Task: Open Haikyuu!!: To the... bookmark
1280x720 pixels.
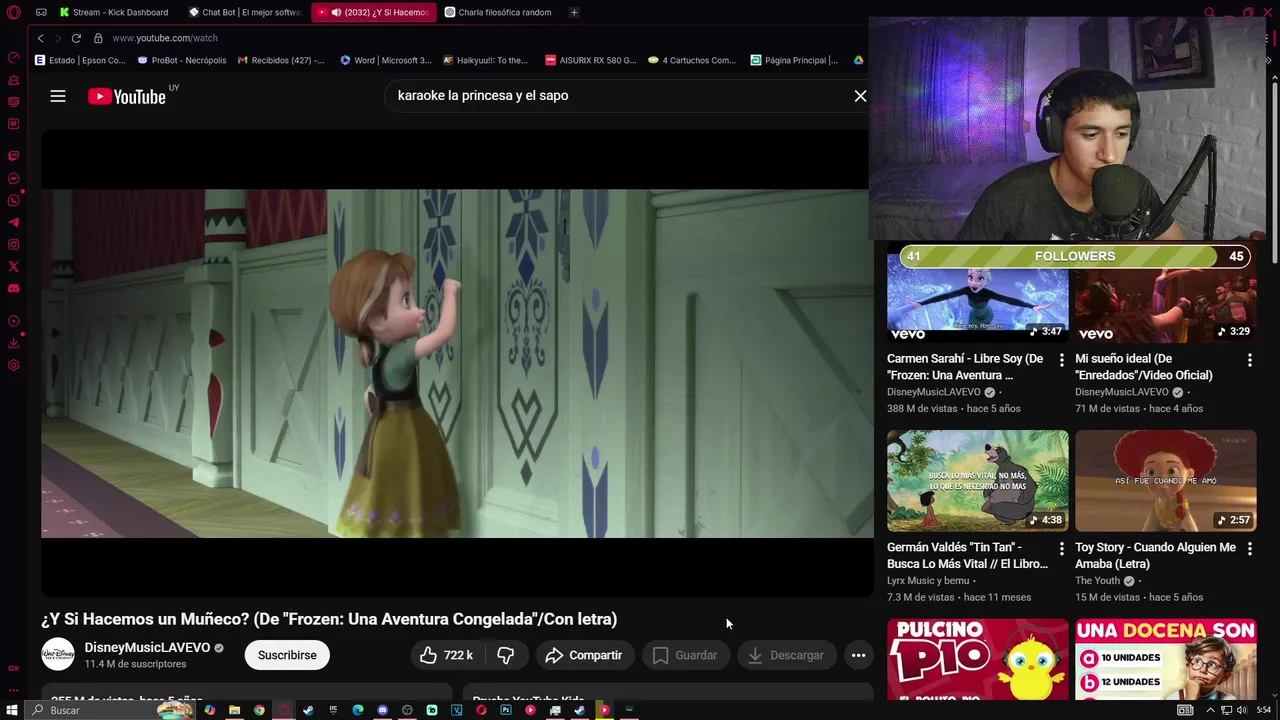Action: pos(486,60)
